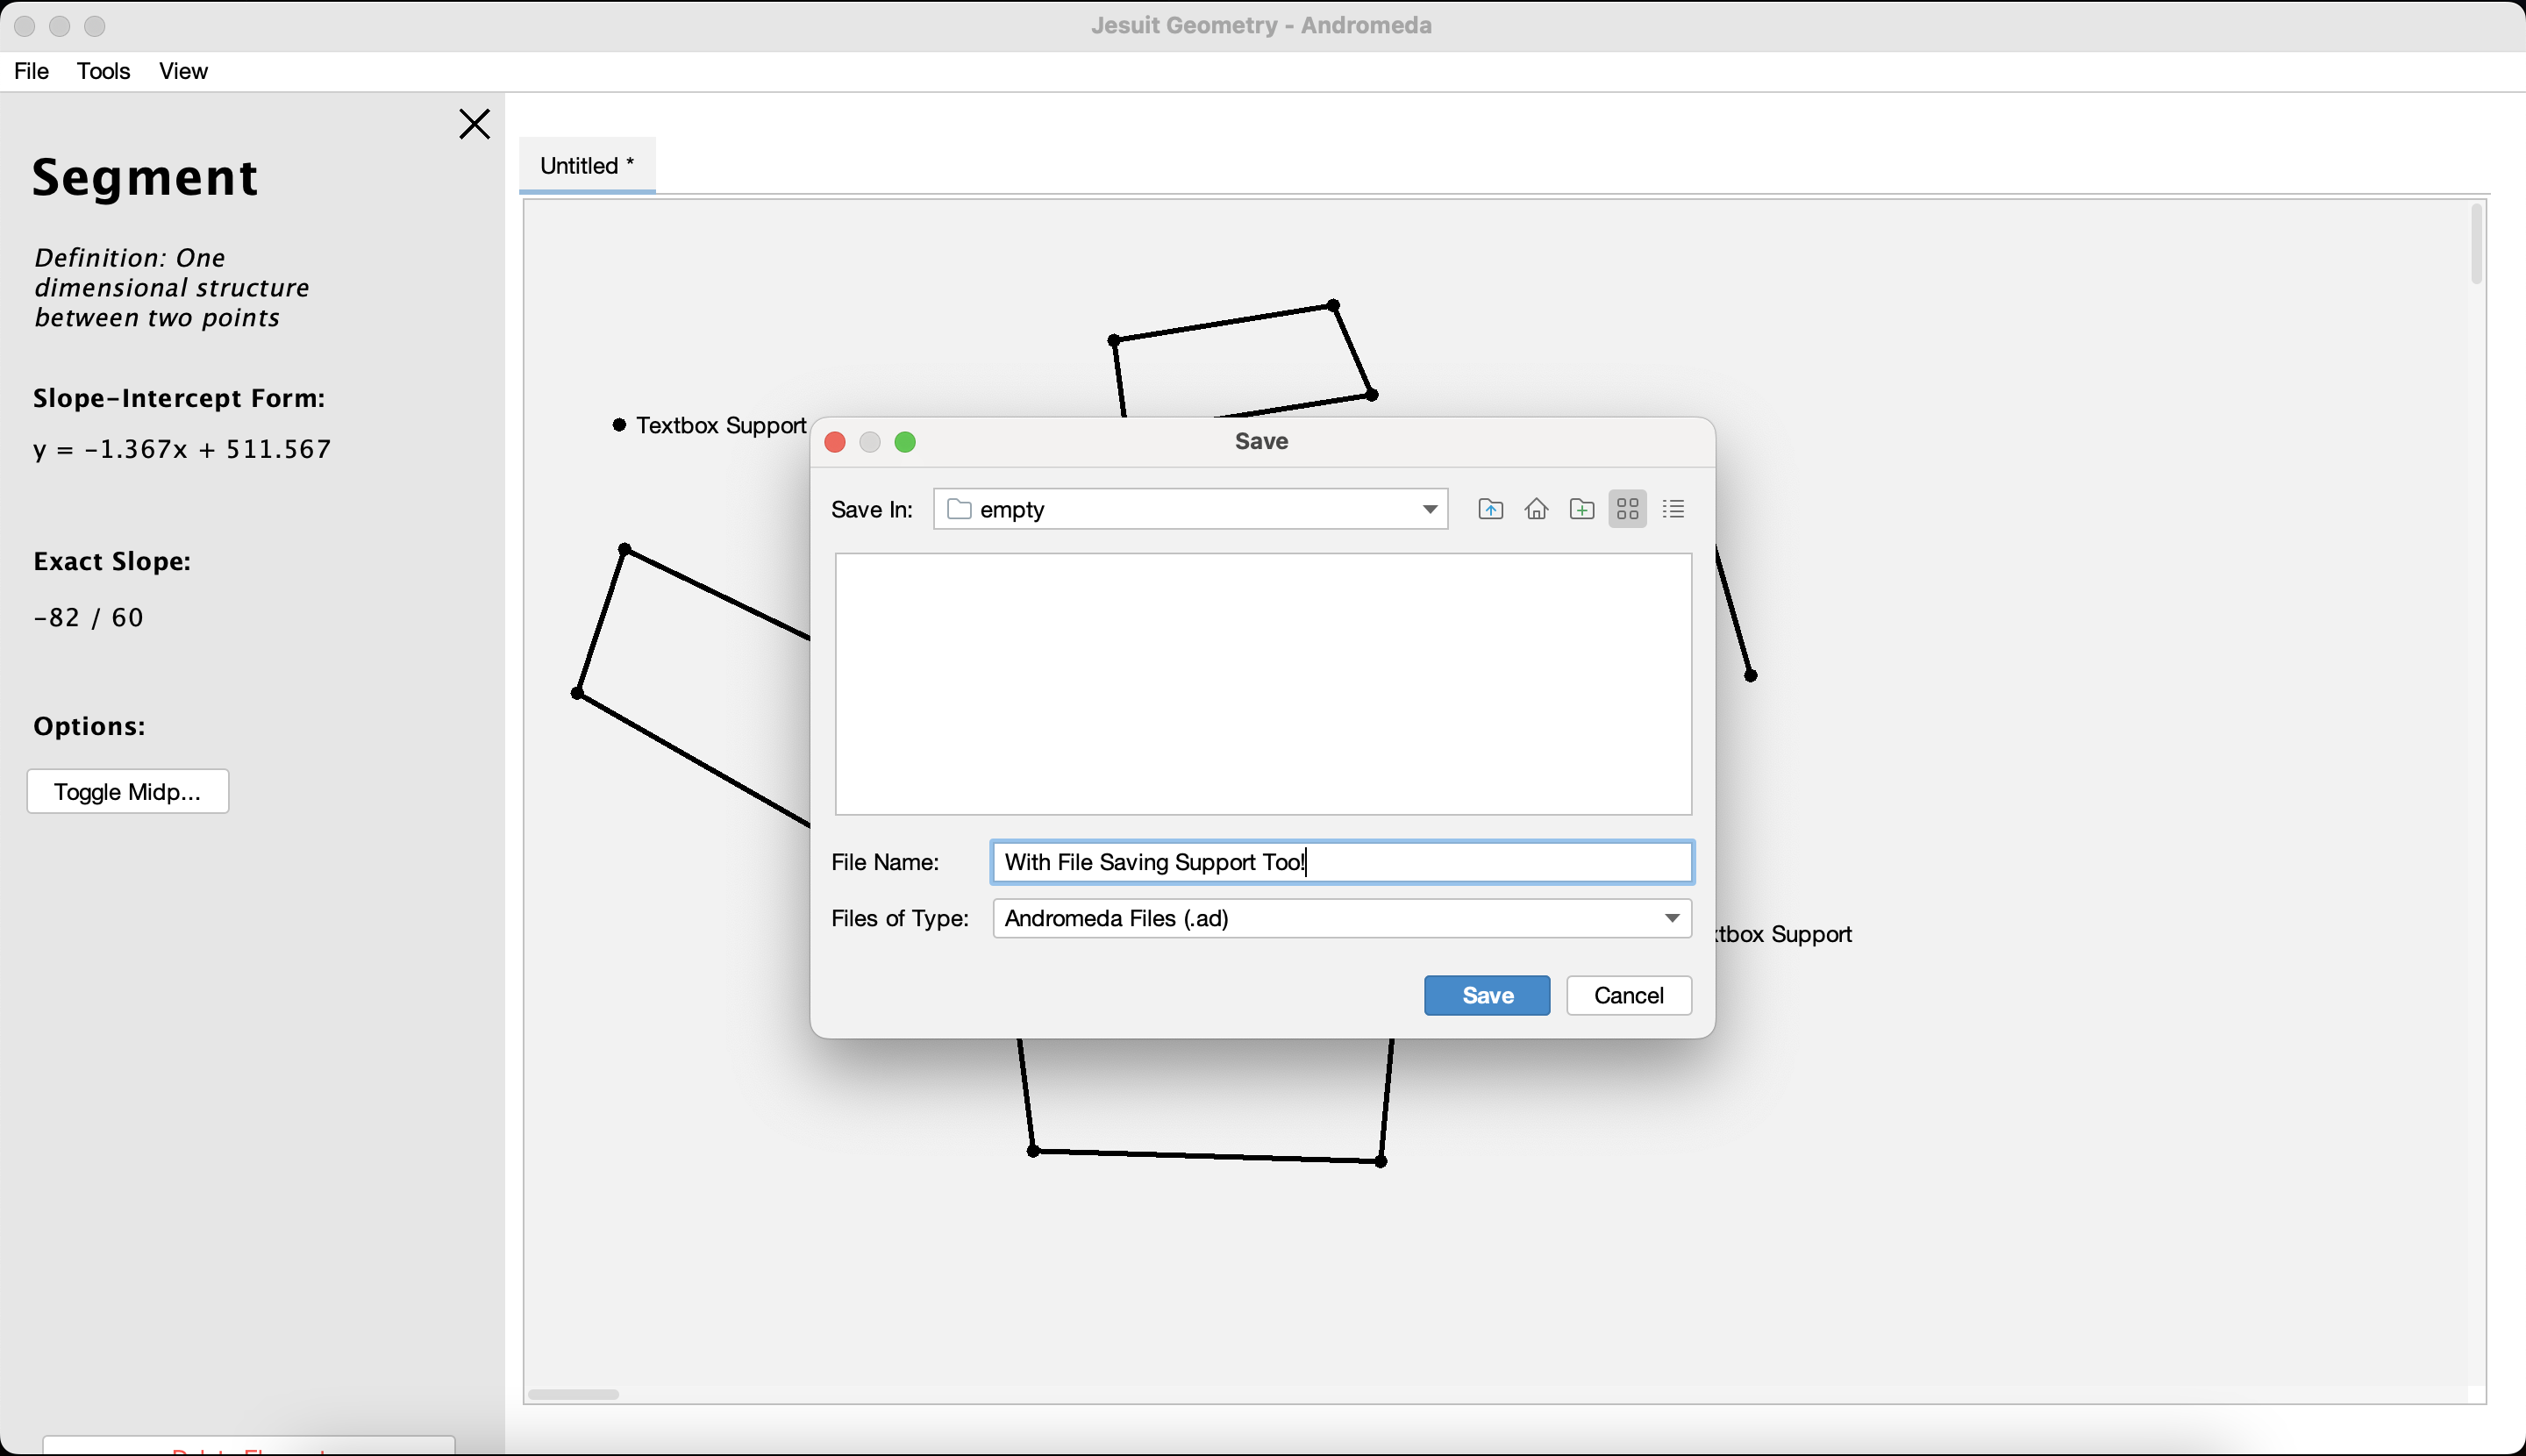The width and height of the screenshot is (2526, 1456).
Task: Click the canvas horizontal scrollbar thumb
Action: (574, 1394)
